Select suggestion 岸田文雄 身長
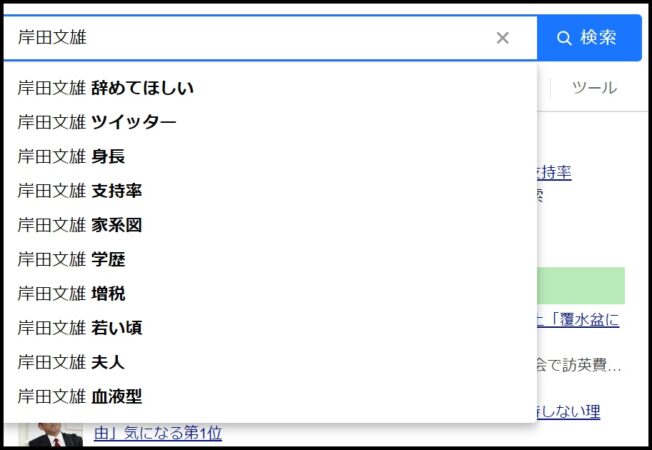Image resolution: width=652 pixels, height=450 pixels. (x=270, y=157)
